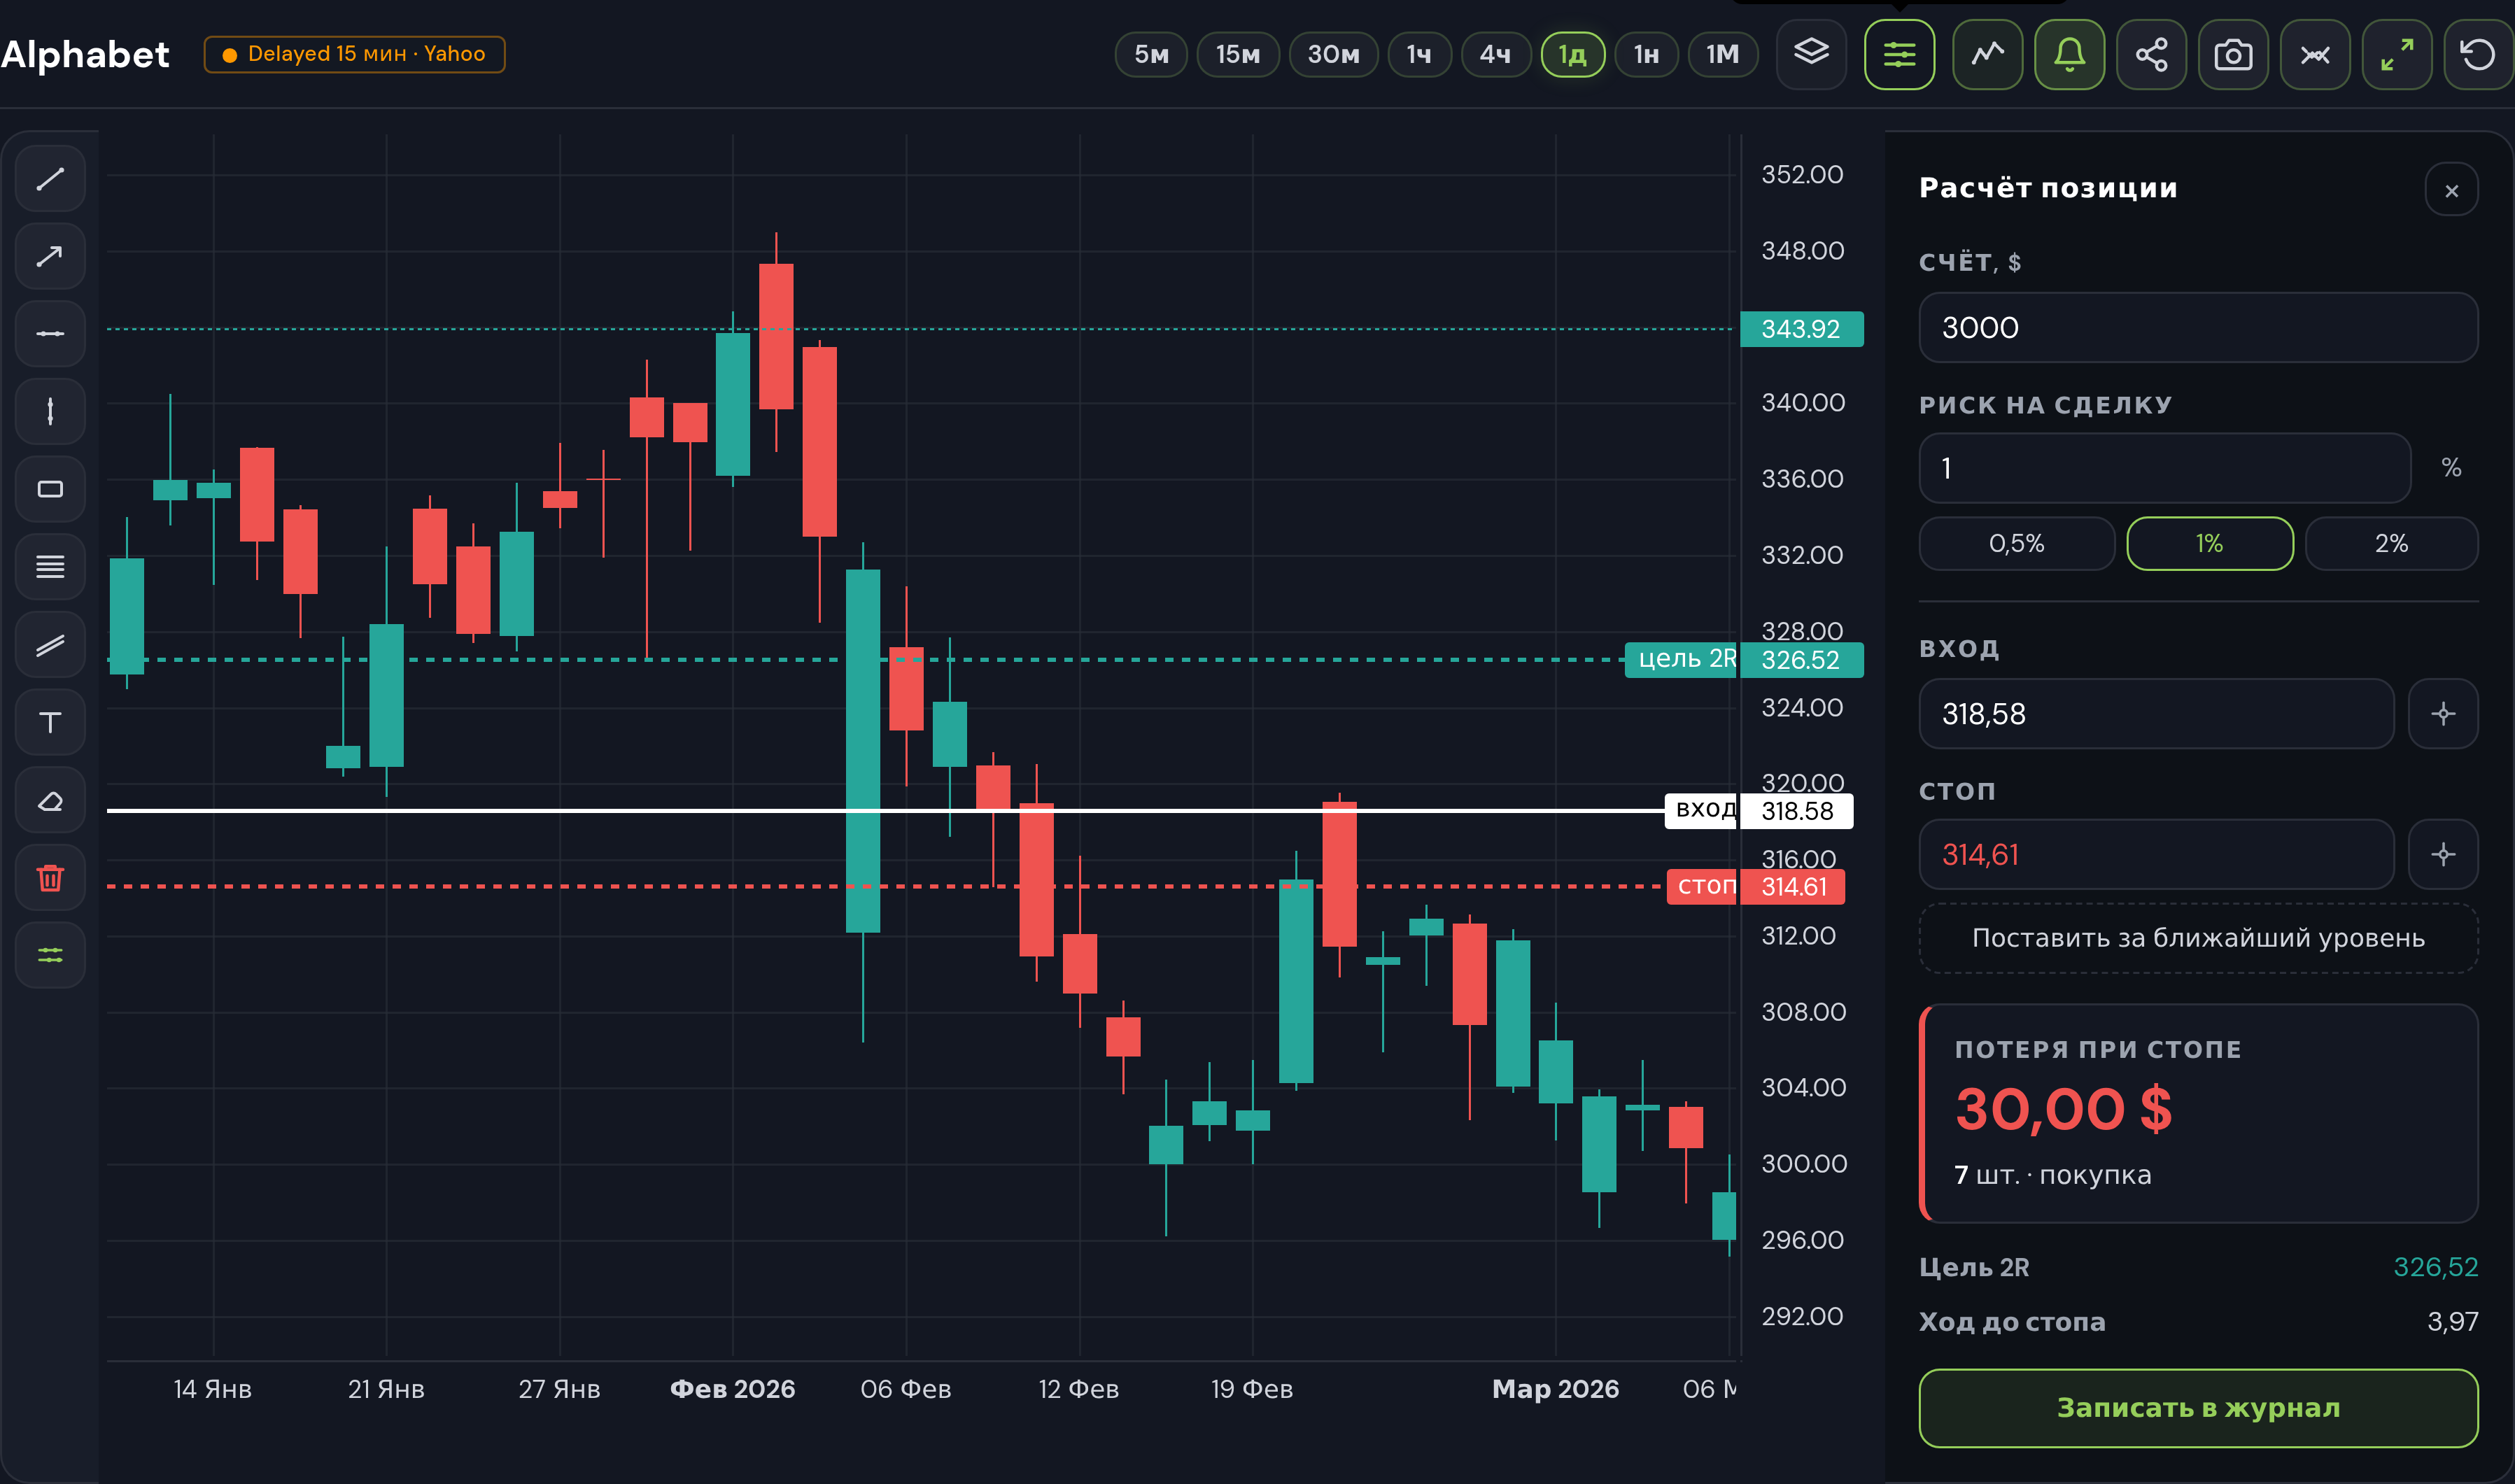Select the text annotation tool
2515x1484 pixels.
click(x=50, y=722)
